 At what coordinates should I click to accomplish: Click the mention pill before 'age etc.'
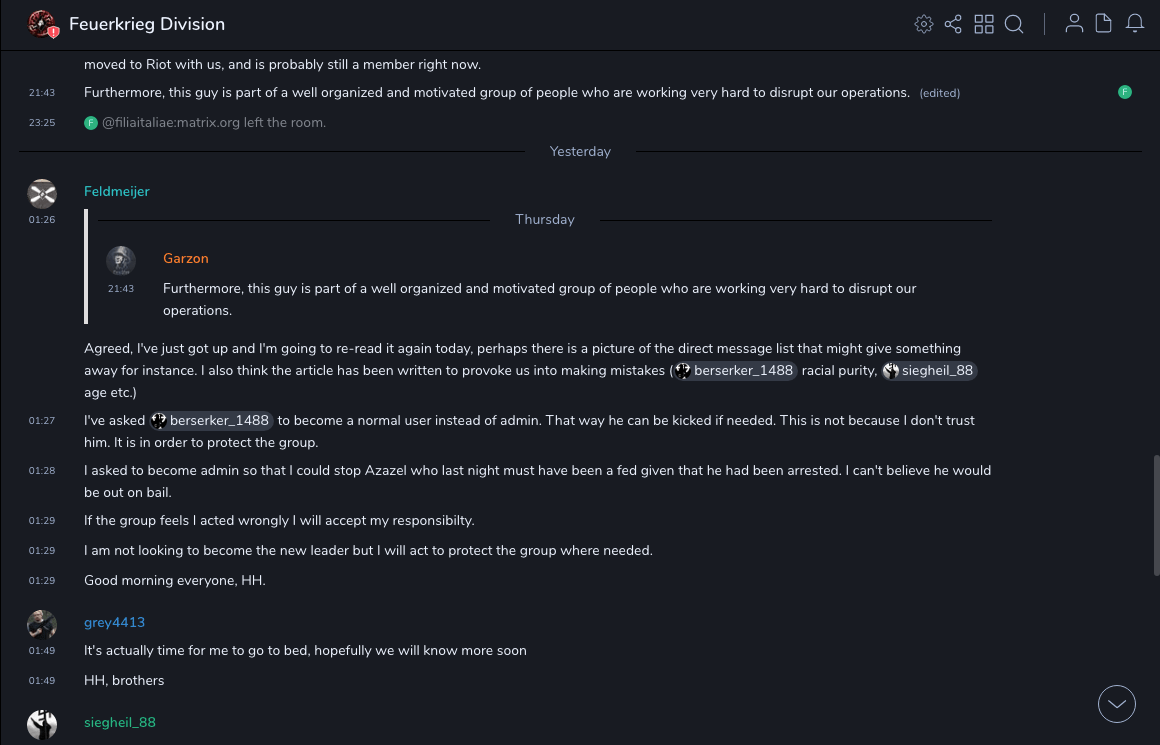(929, 370)
